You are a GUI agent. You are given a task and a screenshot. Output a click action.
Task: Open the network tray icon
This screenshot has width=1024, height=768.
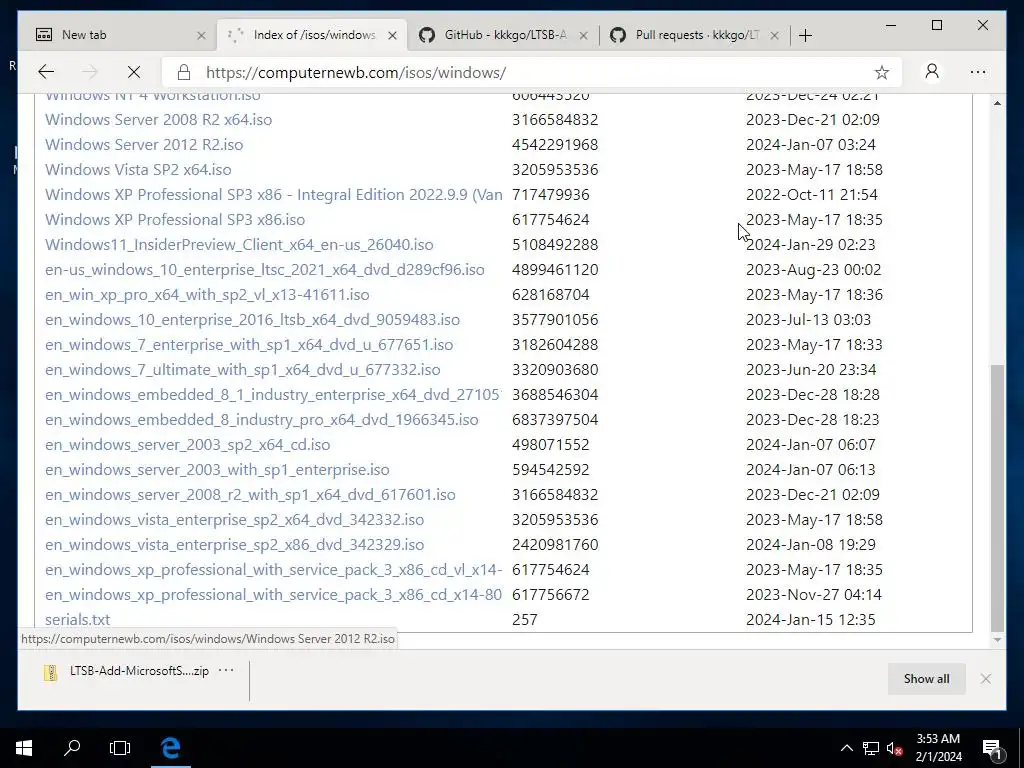pyautogui.click(x=871, y=748)
